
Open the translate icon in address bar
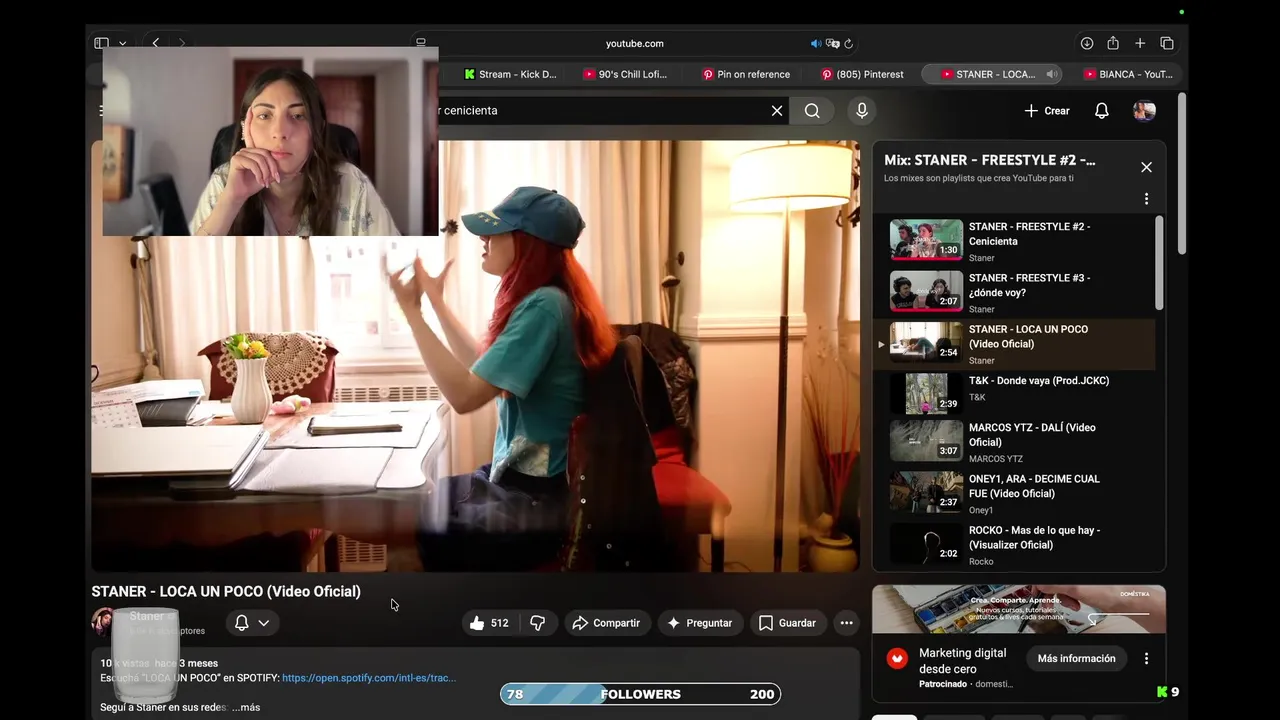click(x=833, y=43)
